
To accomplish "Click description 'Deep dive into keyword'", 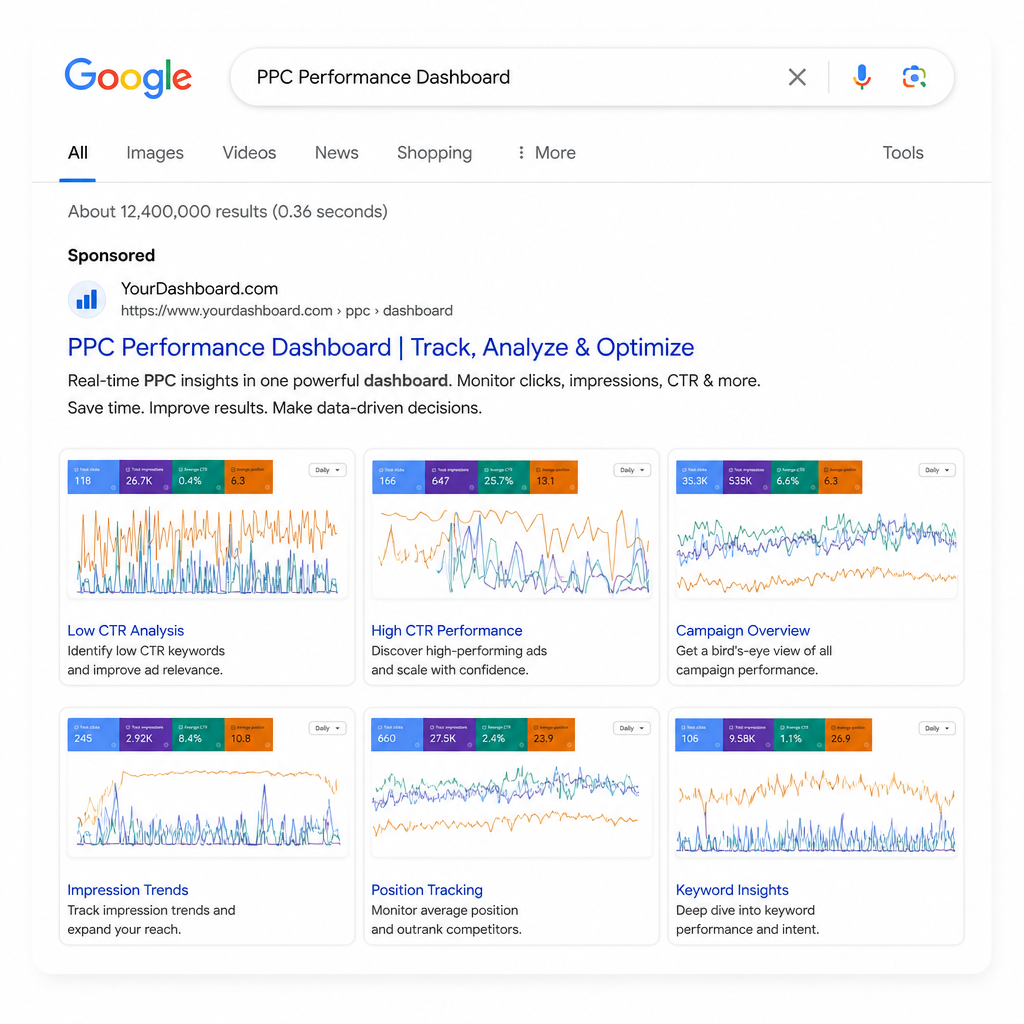I will click(x=745, y=910).
